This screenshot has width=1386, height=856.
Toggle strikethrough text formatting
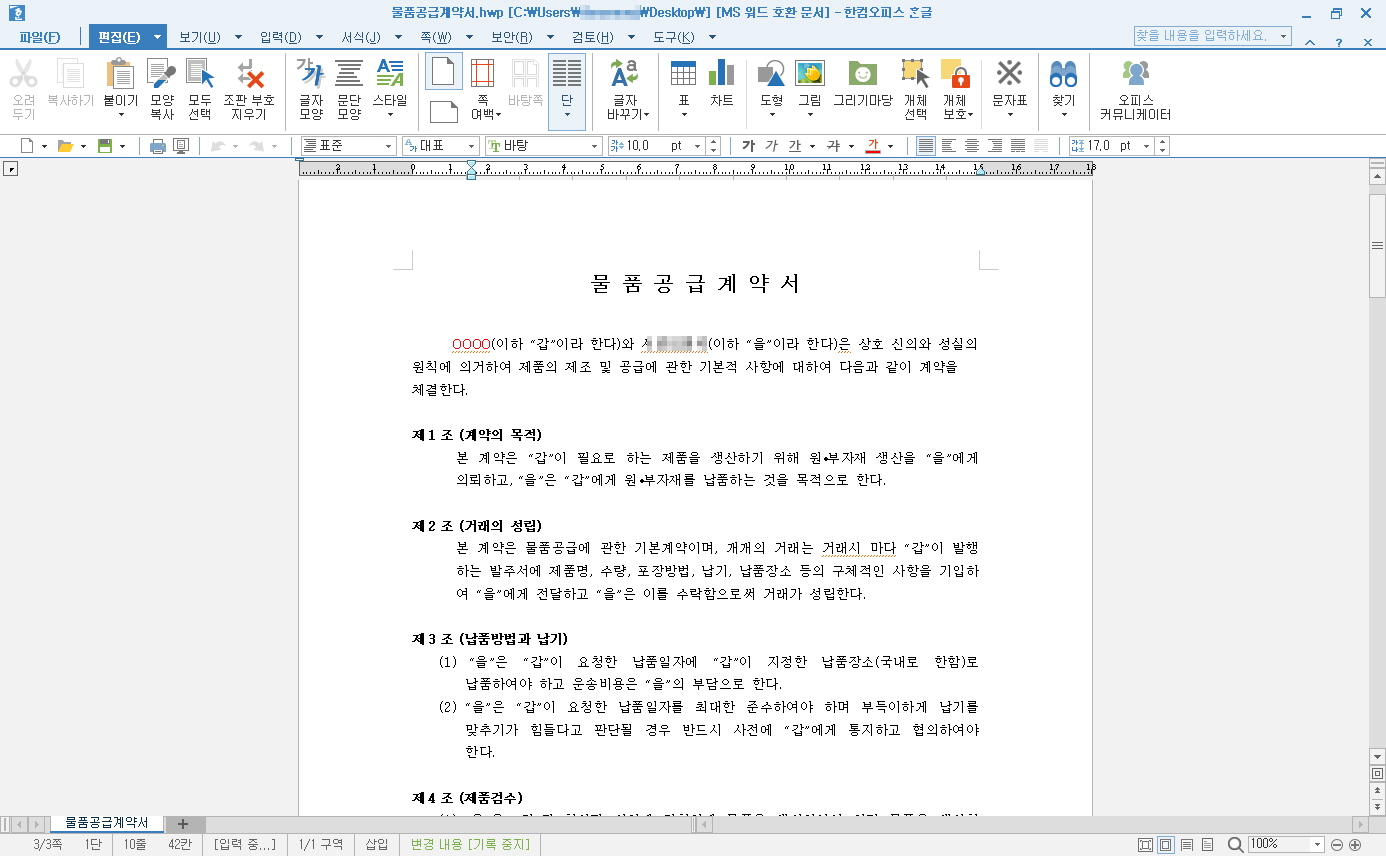point(833,146)
